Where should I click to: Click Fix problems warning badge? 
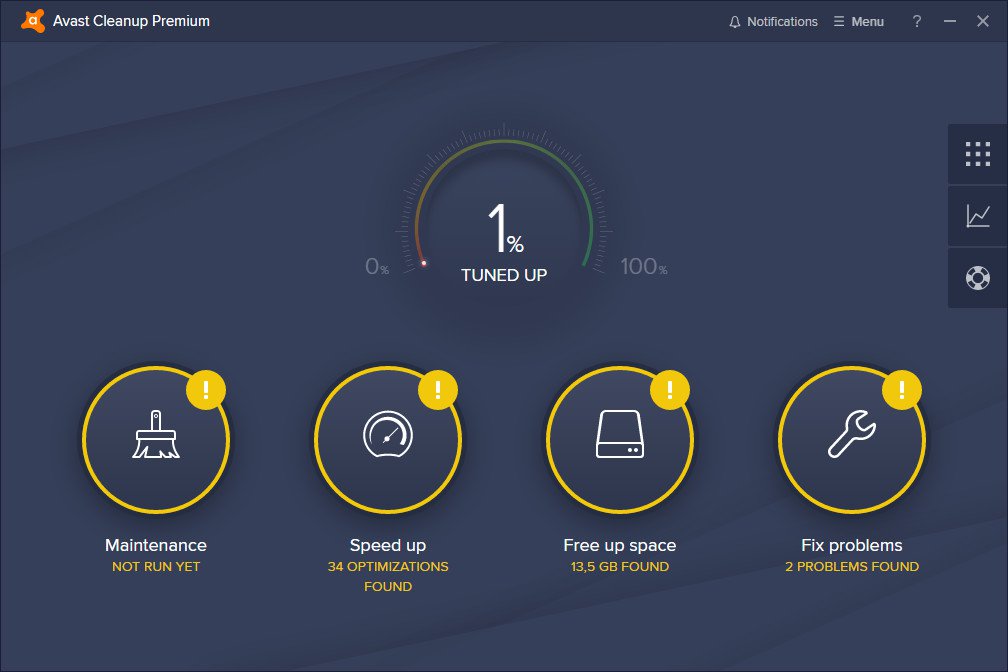tap(902, 390)
